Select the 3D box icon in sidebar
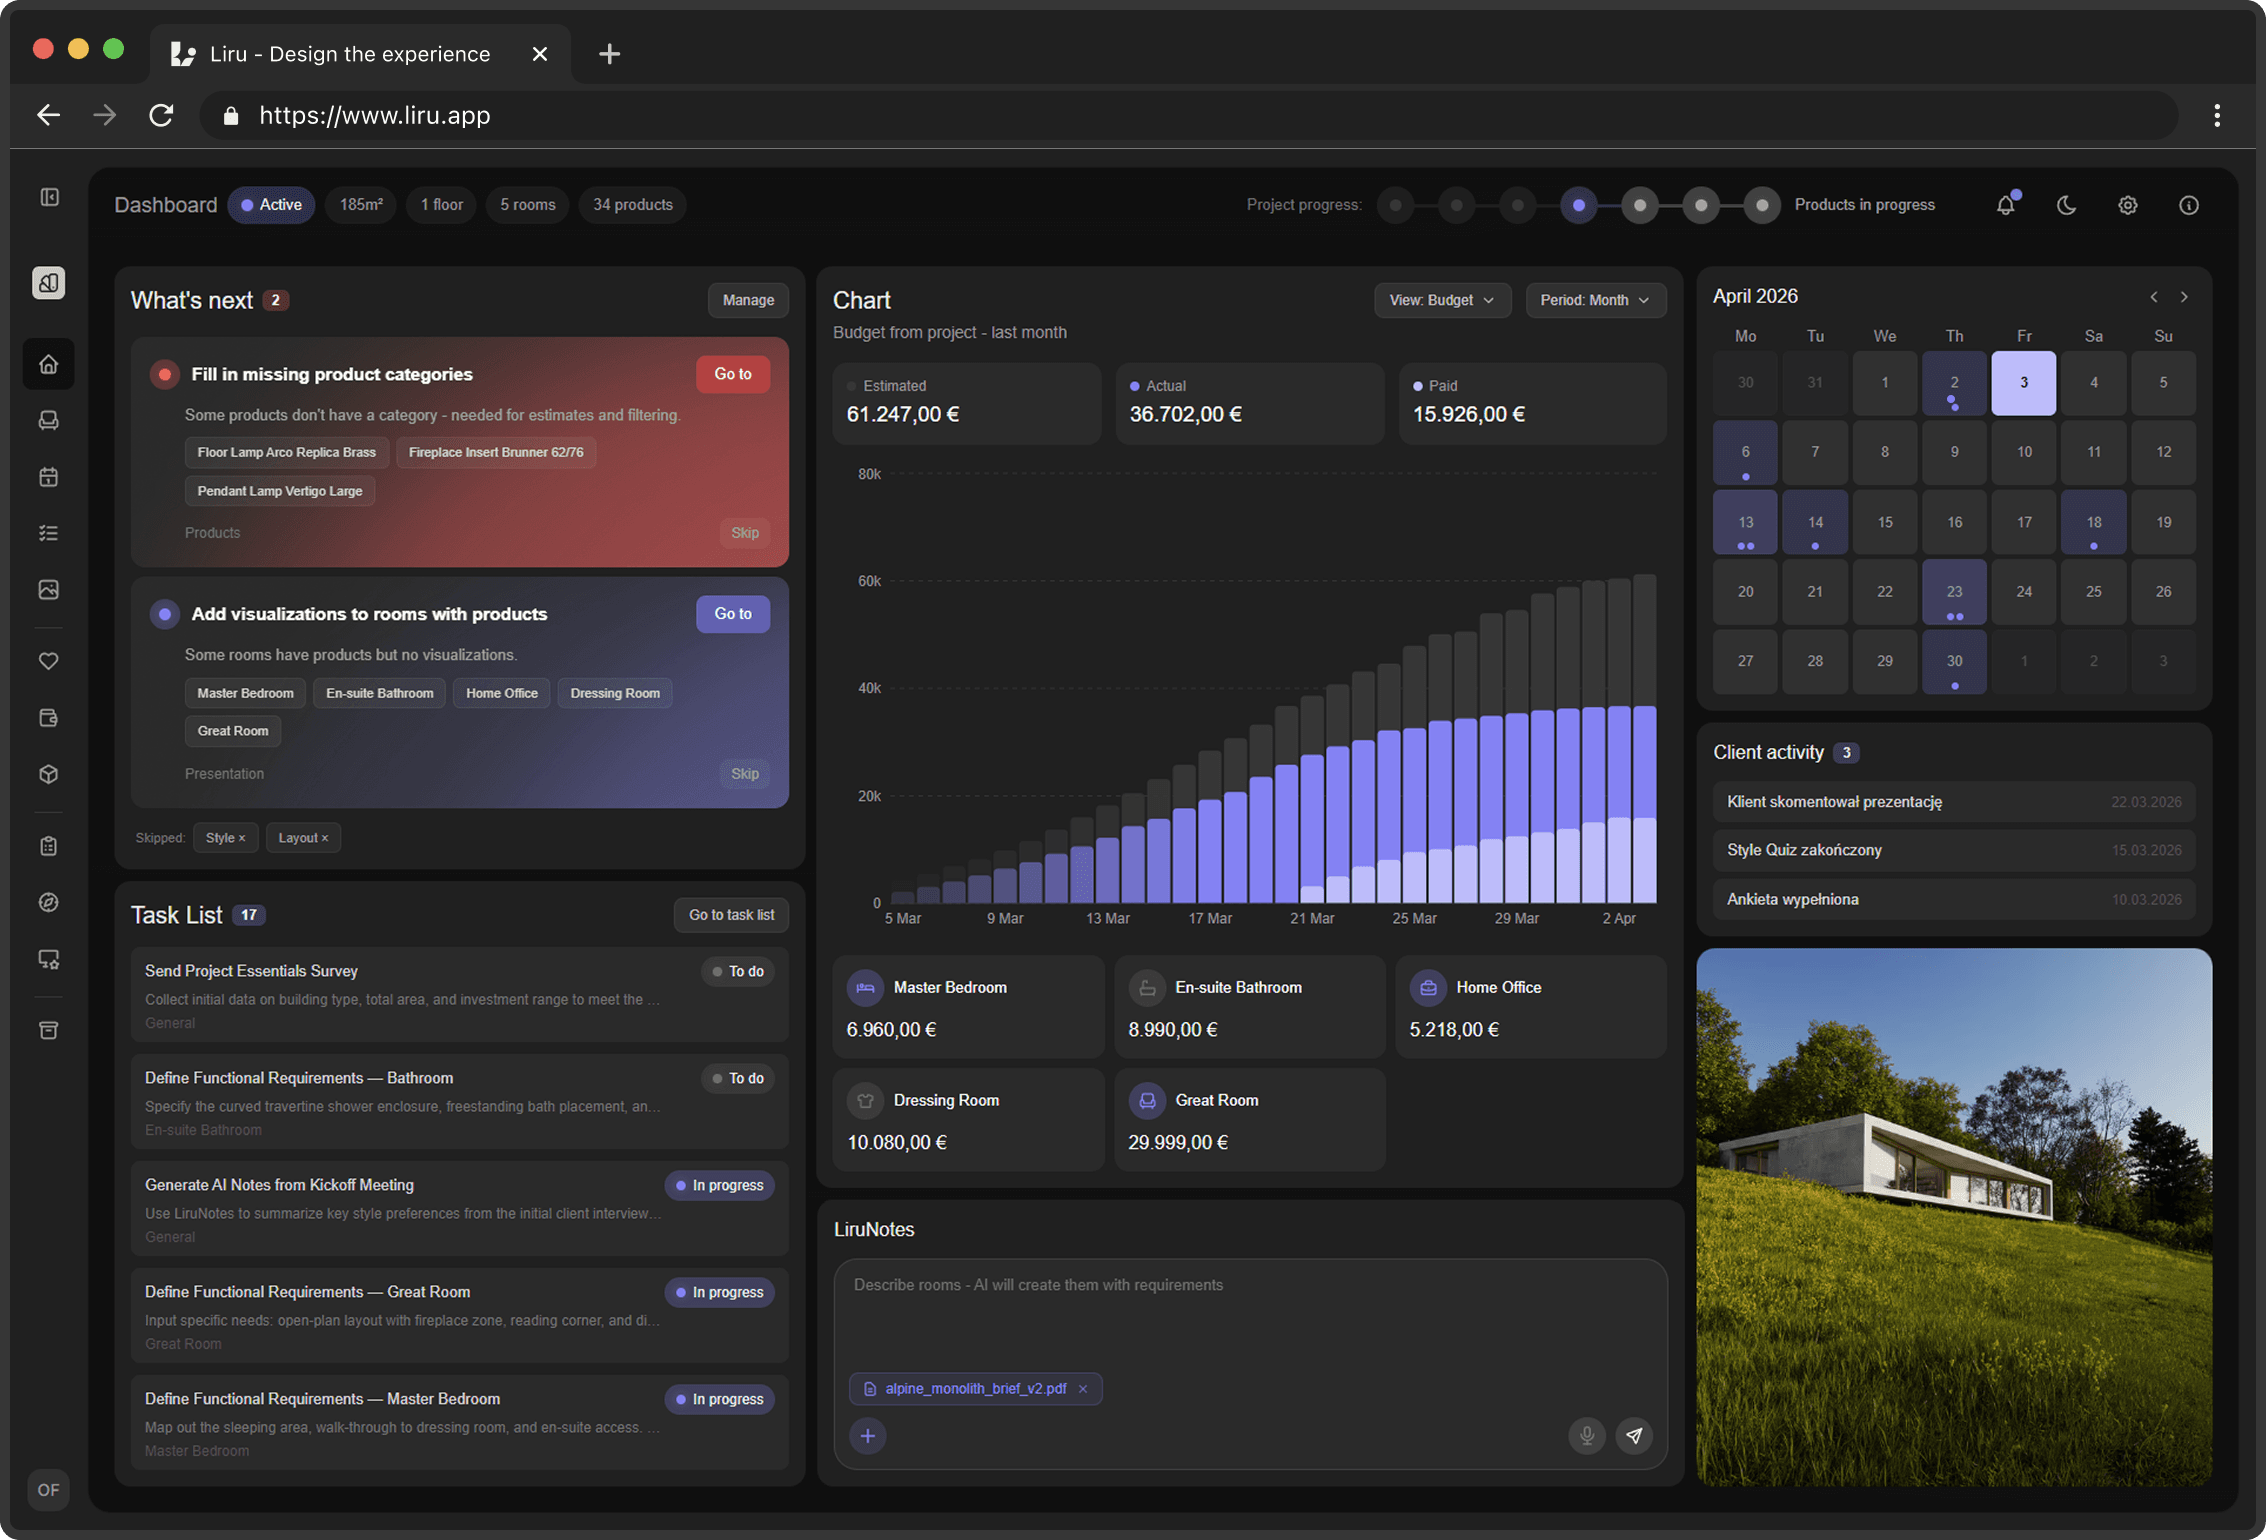Image resolution: width=2266 pixels, height=1540 pixels. (48, 773)
